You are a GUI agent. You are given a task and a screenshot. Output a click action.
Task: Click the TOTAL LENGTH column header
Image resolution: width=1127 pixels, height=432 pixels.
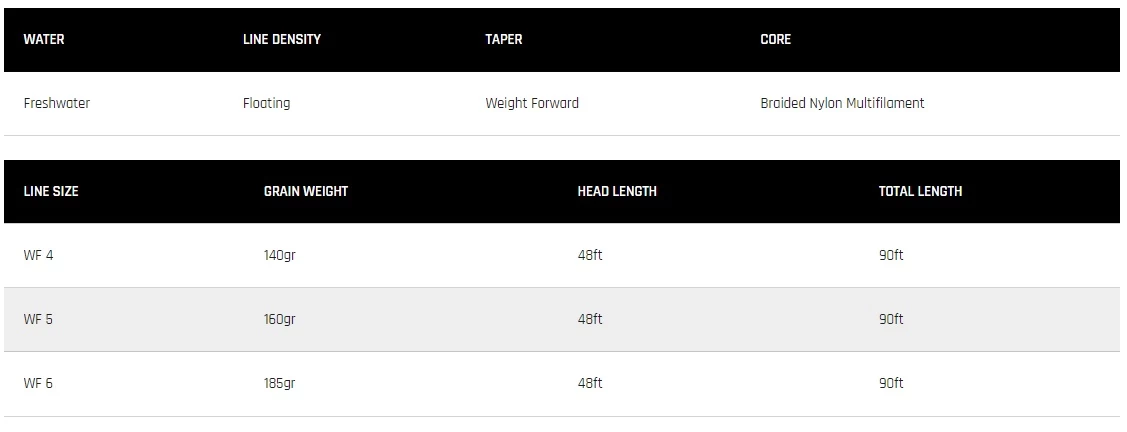[x=920, y=191]
